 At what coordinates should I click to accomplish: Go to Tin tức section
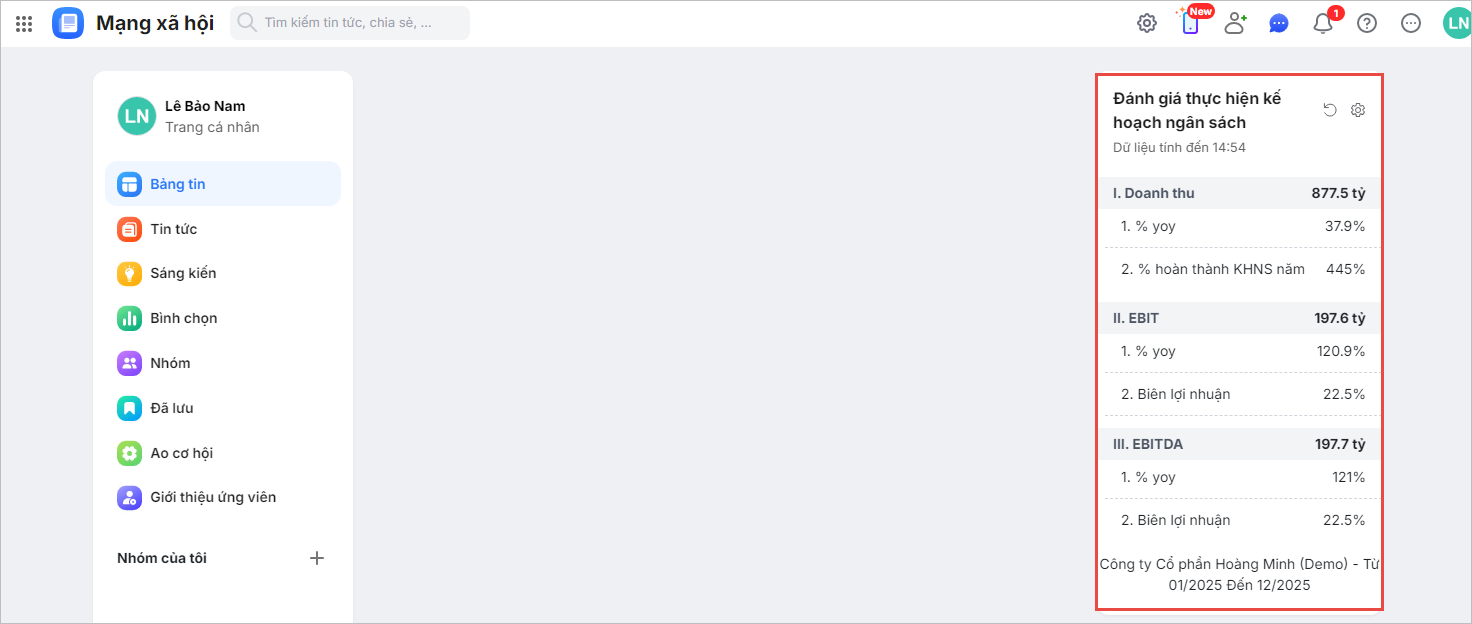223,229
